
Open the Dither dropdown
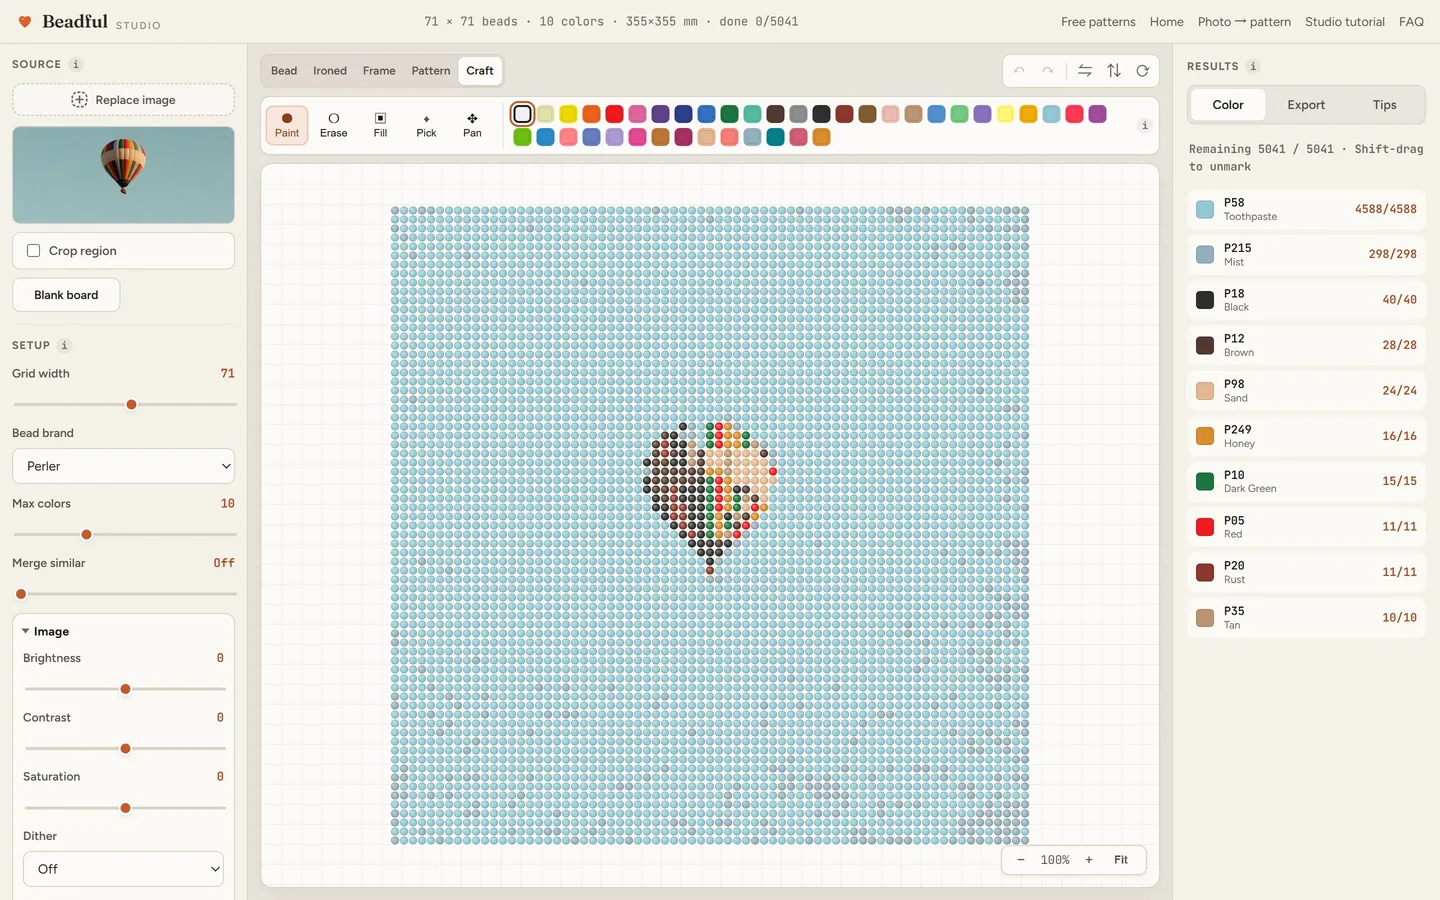(x=124, y=869)
